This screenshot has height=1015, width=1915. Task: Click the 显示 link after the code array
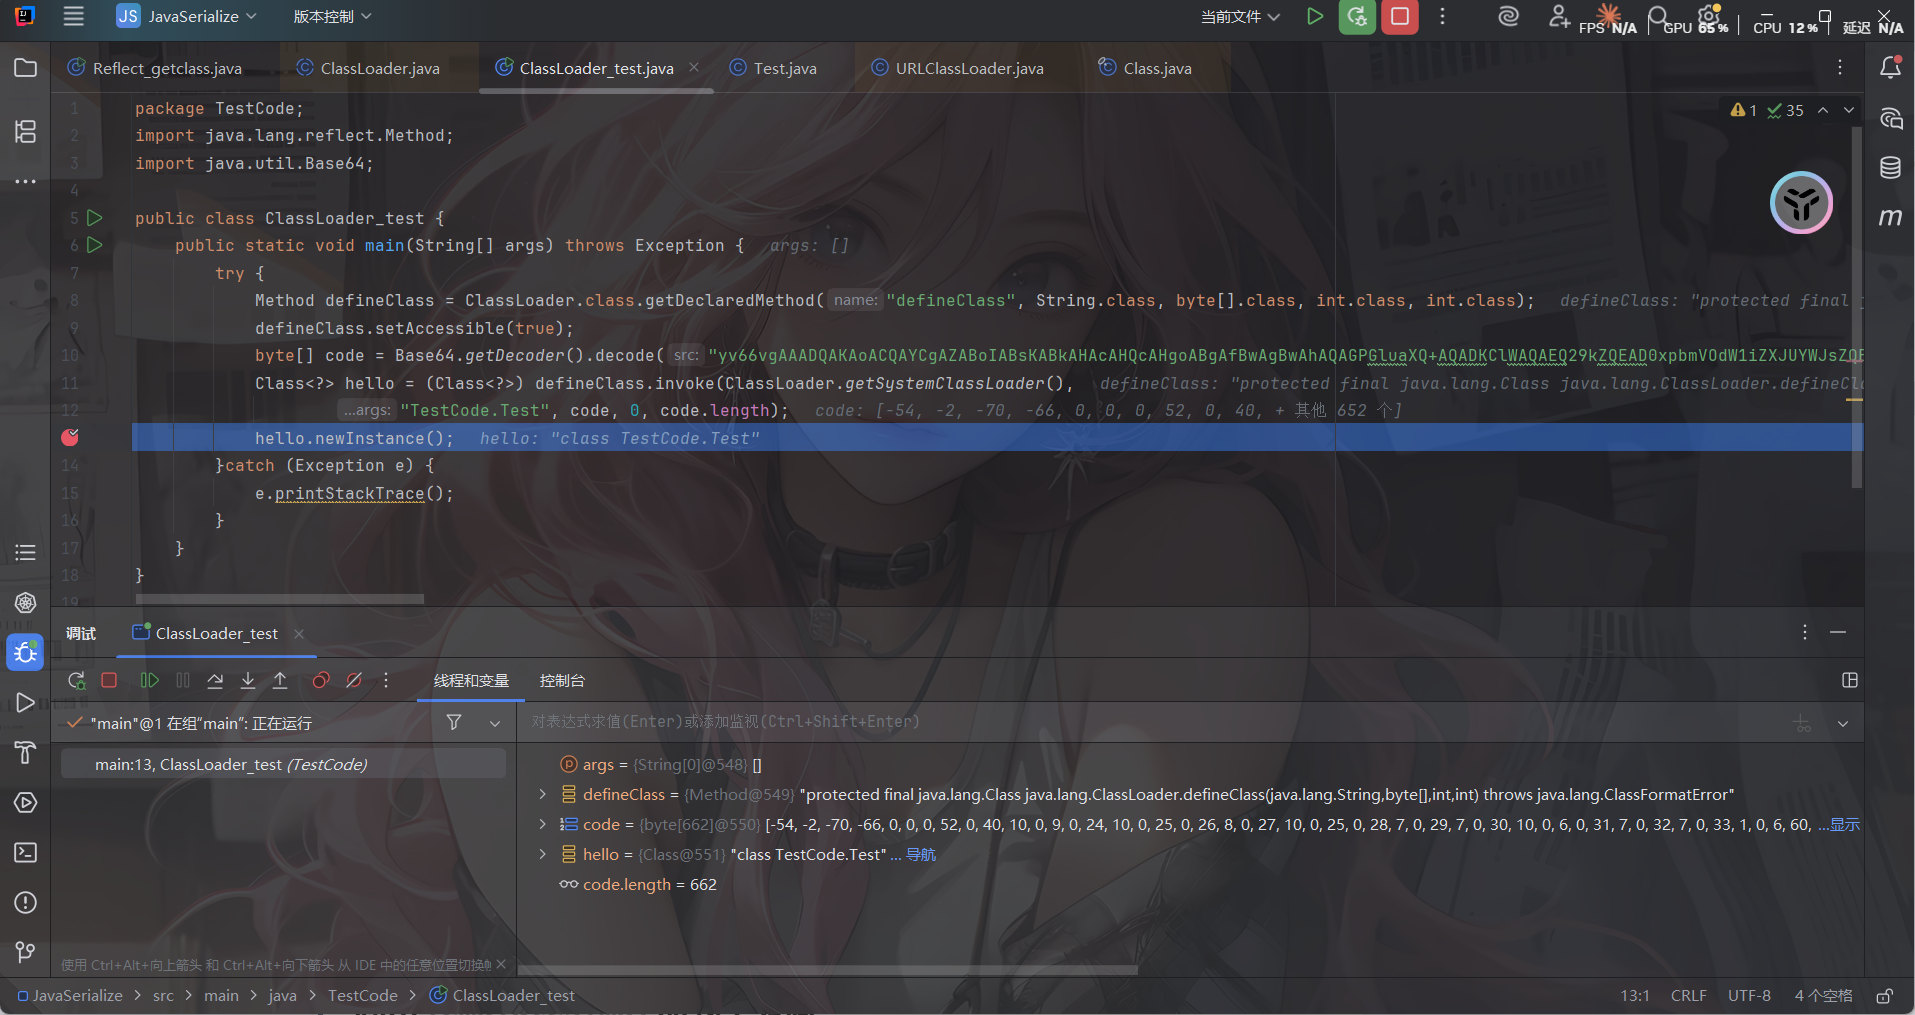click(1844, 825)
